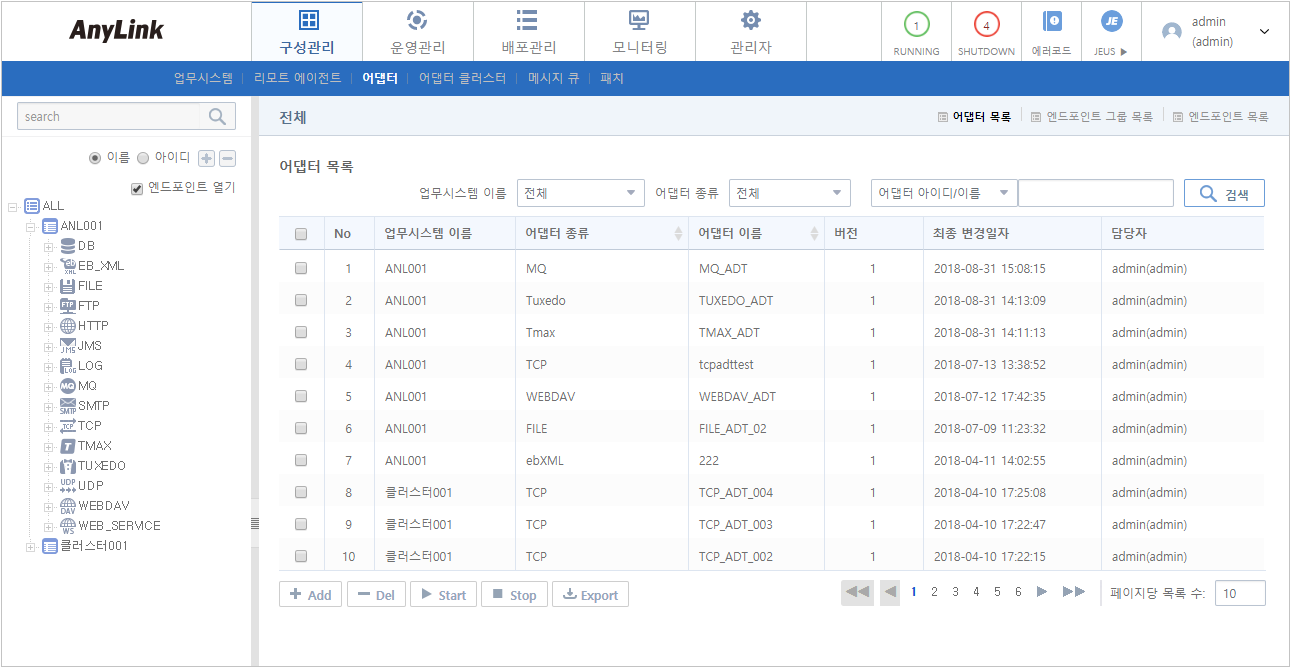
Task: Open the 어댑터 종류 dropdown
Action: pyautogui.click(x=789, y=193)
